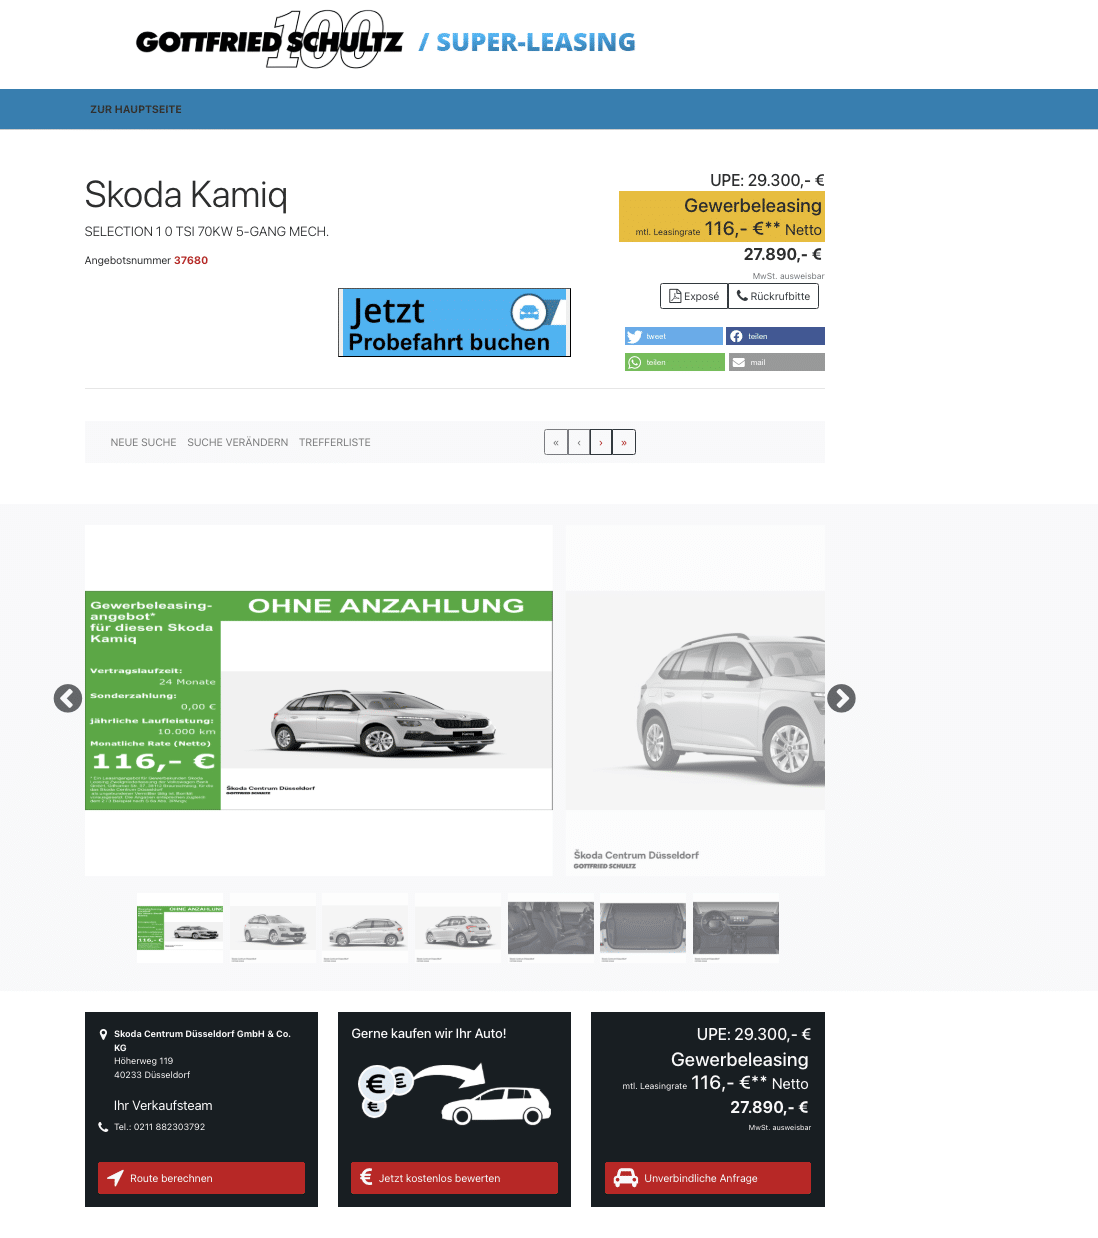
Task: Send the offer by mail
Action: [776, 362]
